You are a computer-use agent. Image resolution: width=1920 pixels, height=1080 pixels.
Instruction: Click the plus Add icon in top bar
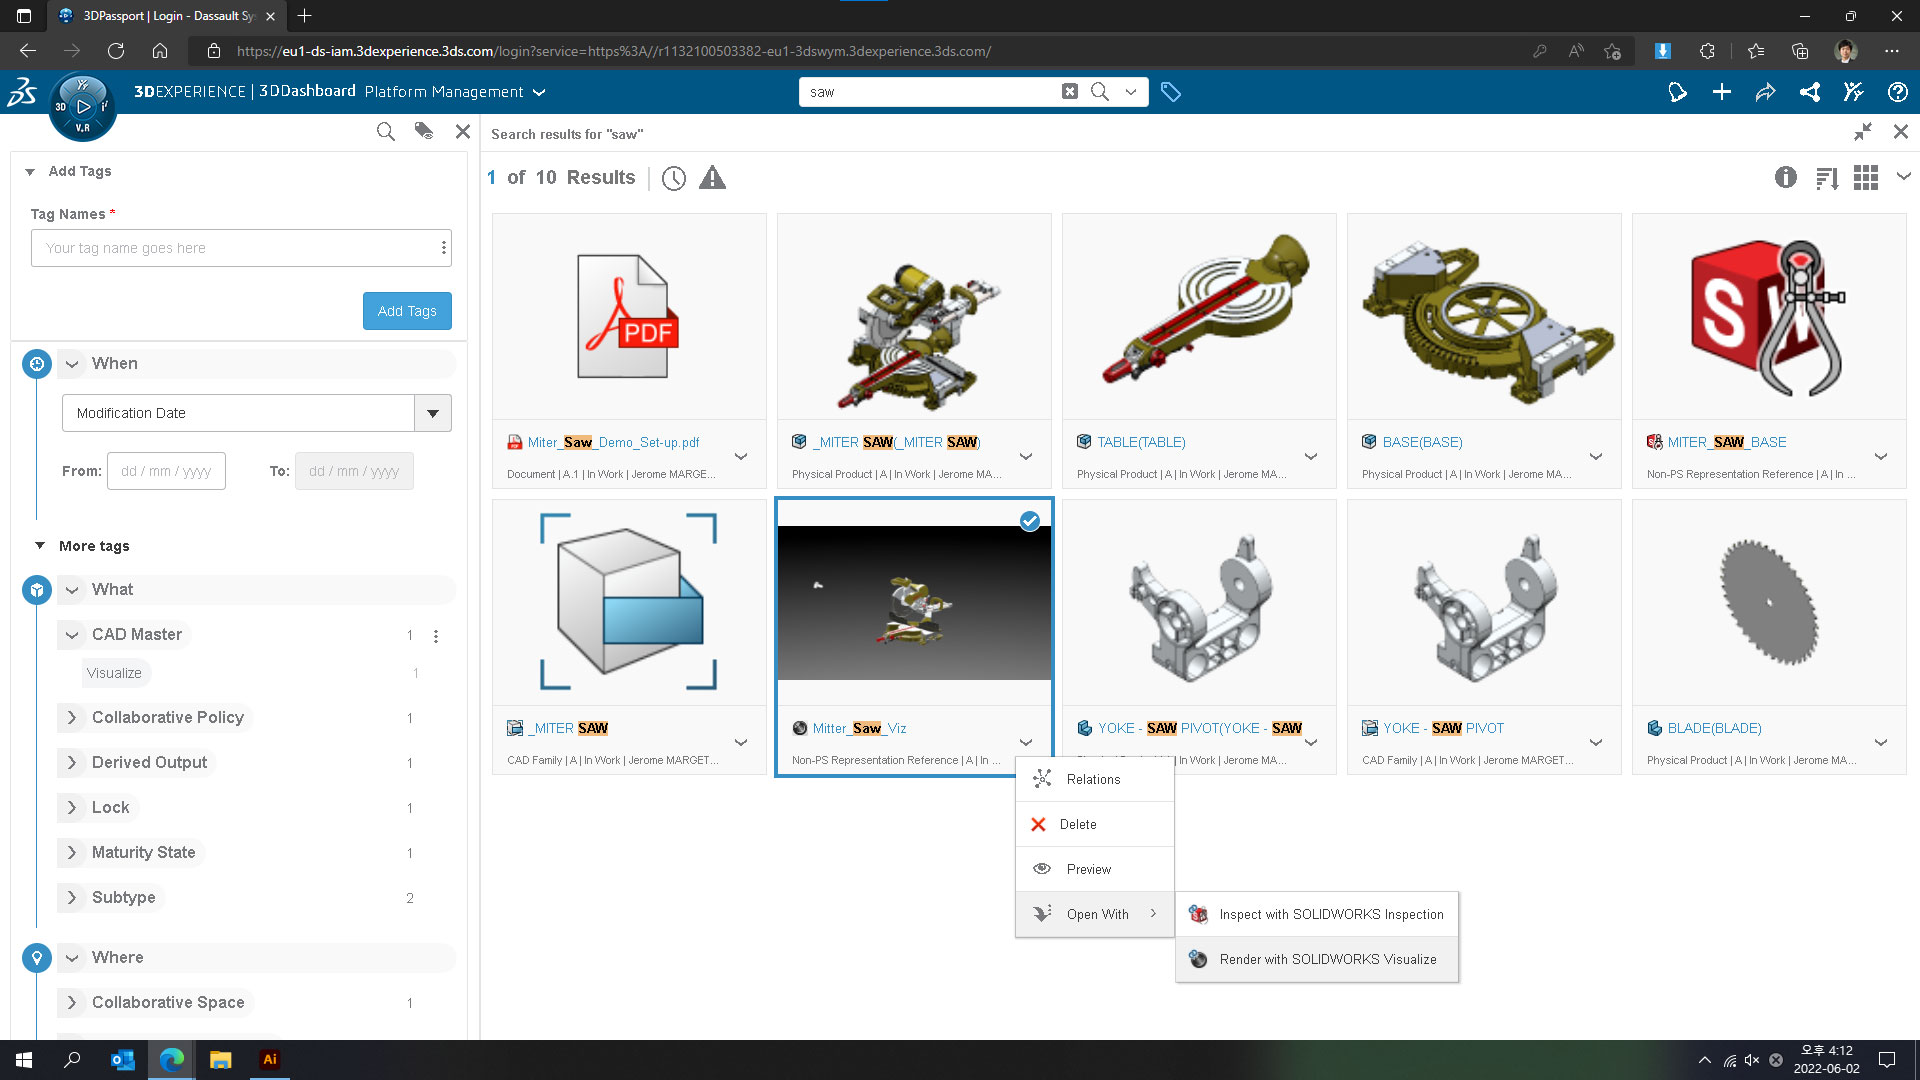1721,92
